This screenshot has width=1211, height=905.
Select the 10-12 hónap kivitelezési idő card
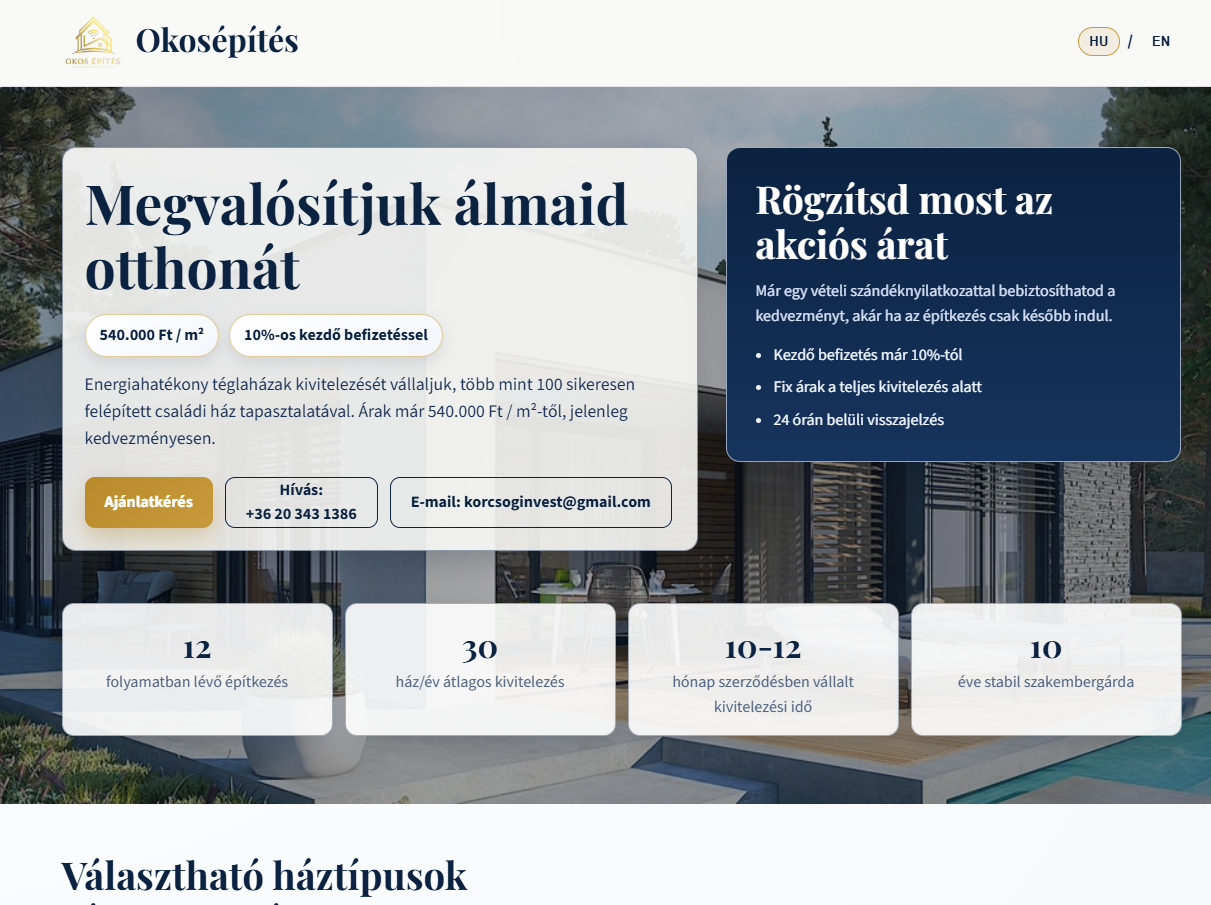(763, 668)
